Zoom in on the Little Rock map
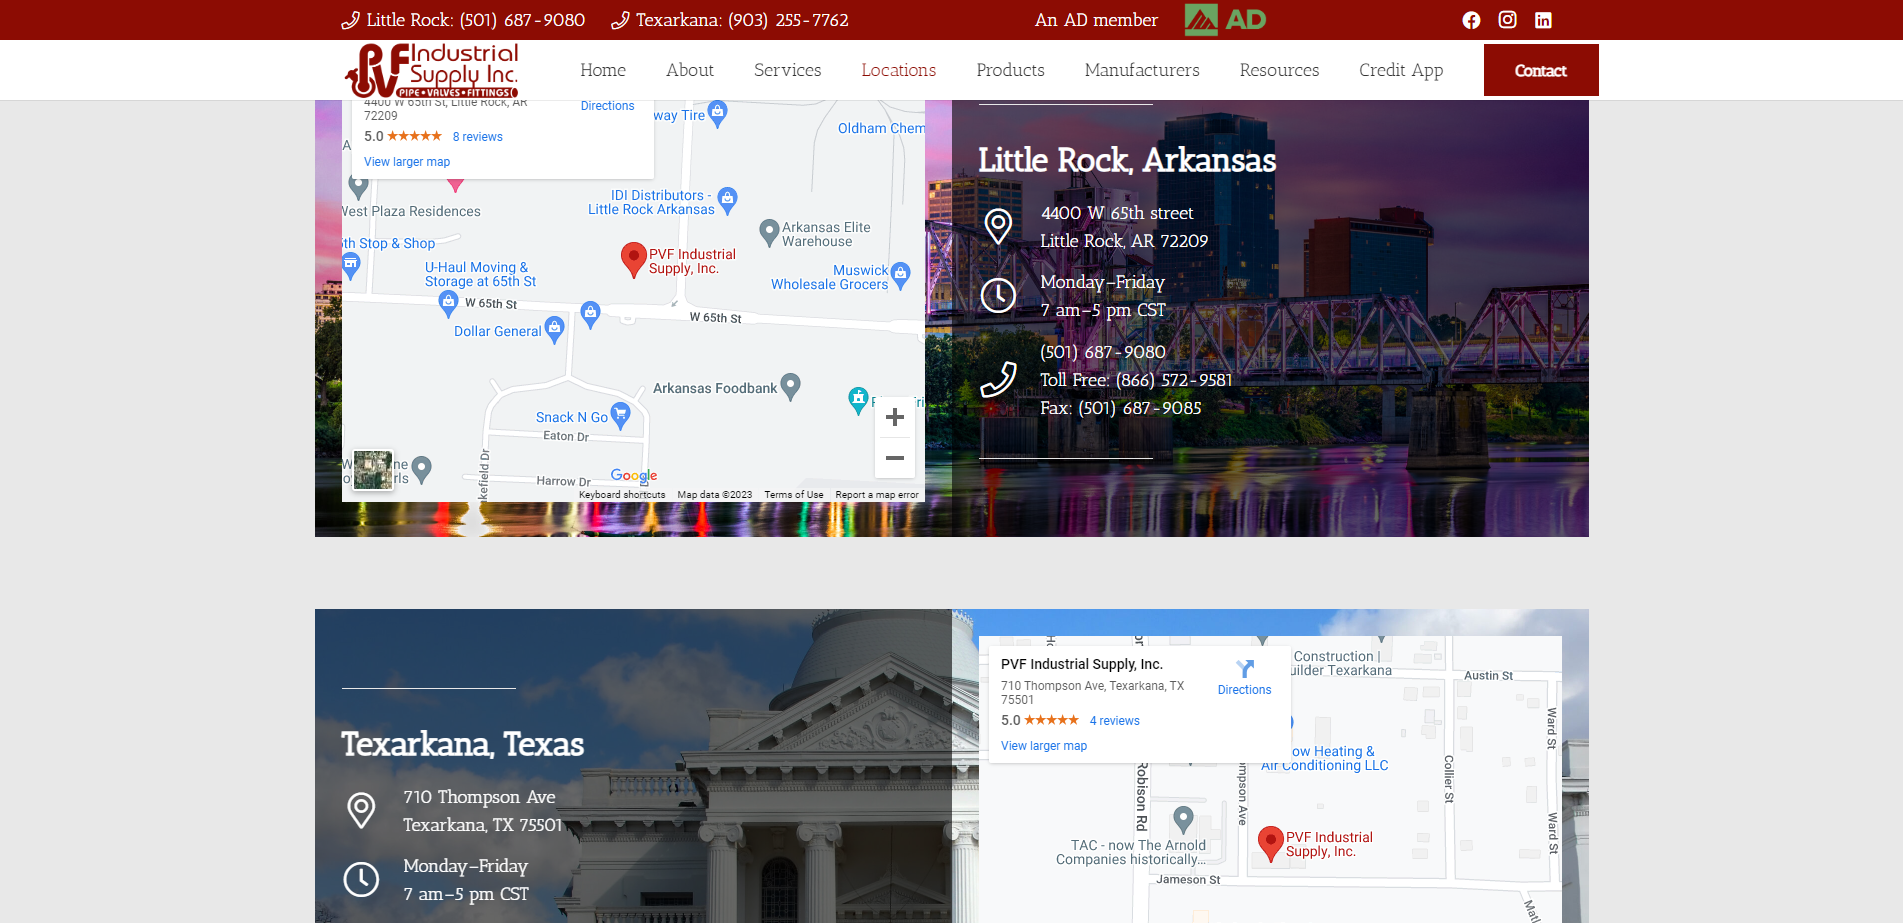Viewport: 1903px width, 923px height. pos(895,417)
